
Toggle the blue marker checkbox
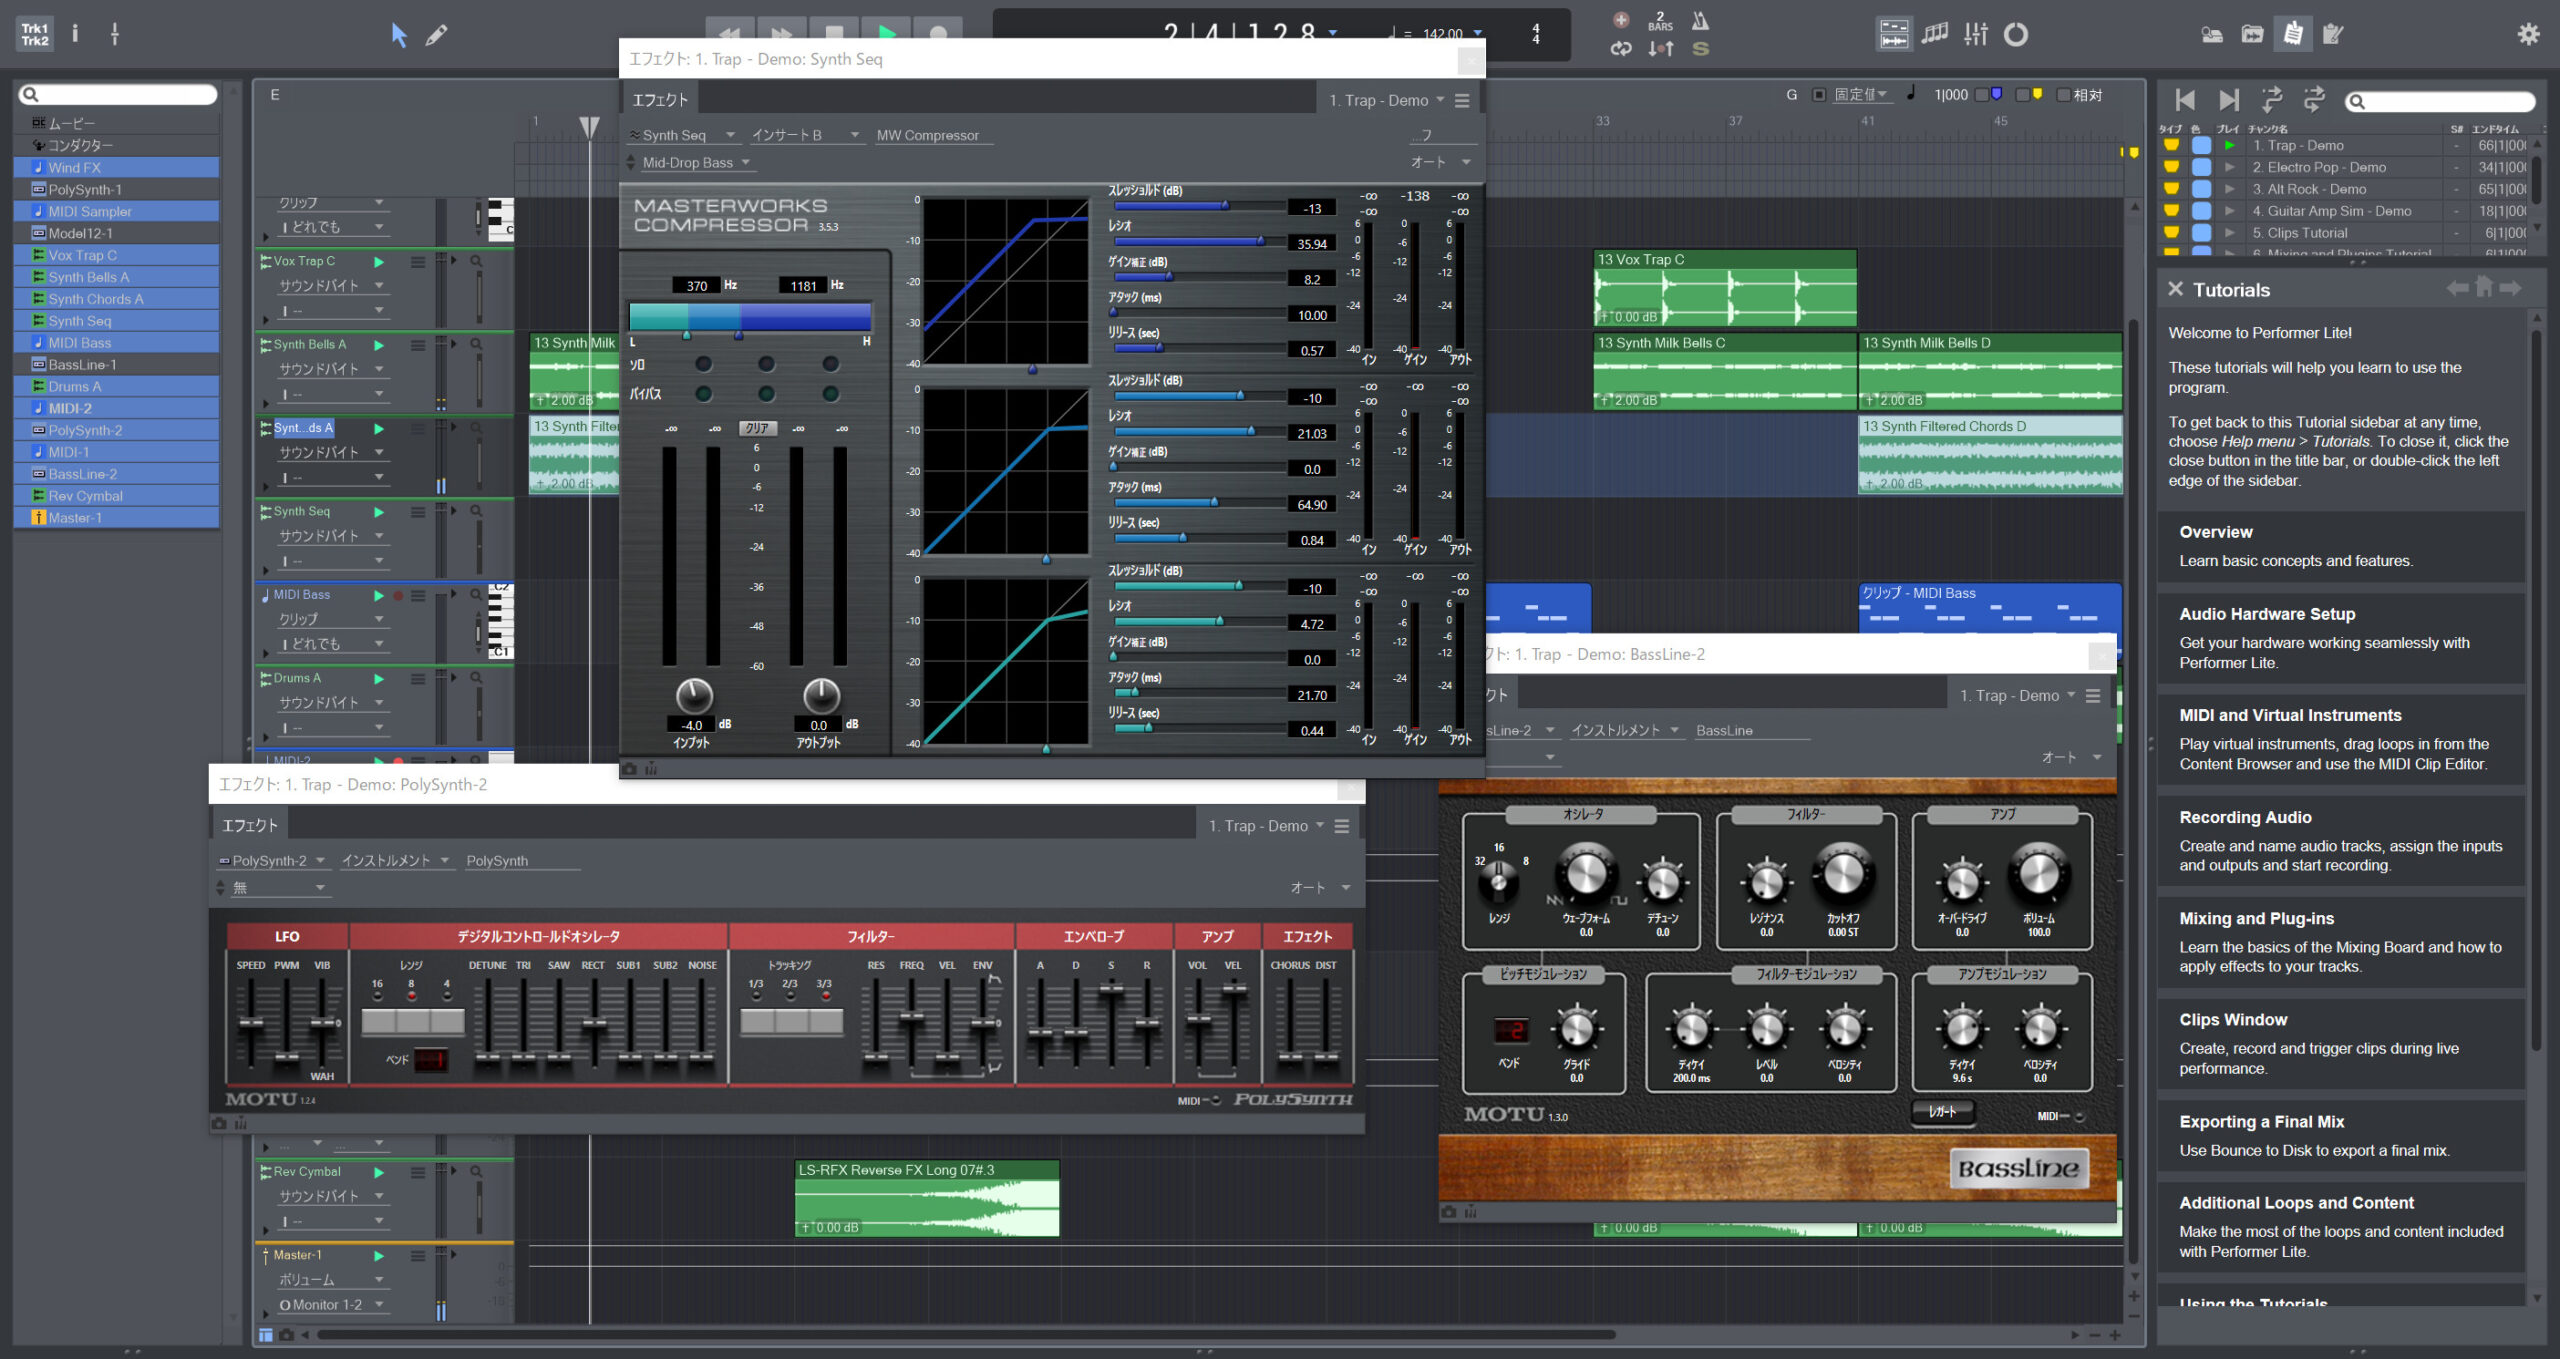[1982, 95]
